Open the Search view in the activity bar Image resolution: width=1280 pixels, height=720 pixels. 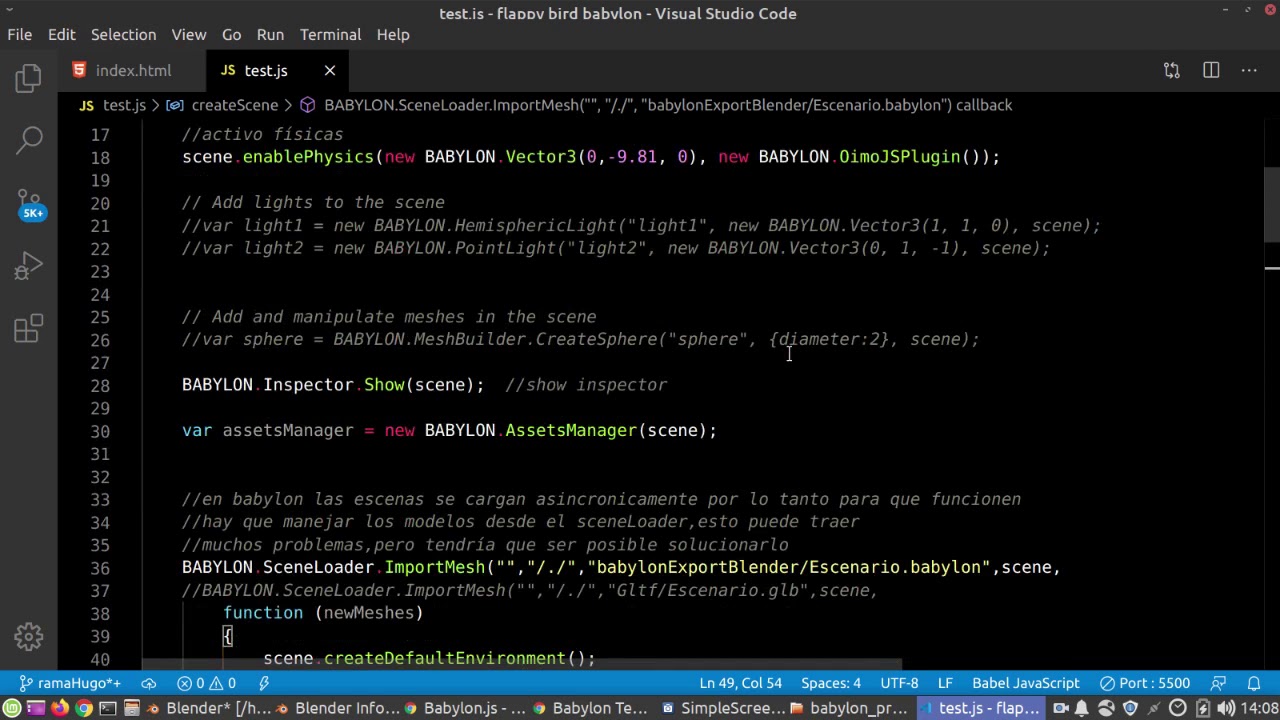[x=29, y=139]
